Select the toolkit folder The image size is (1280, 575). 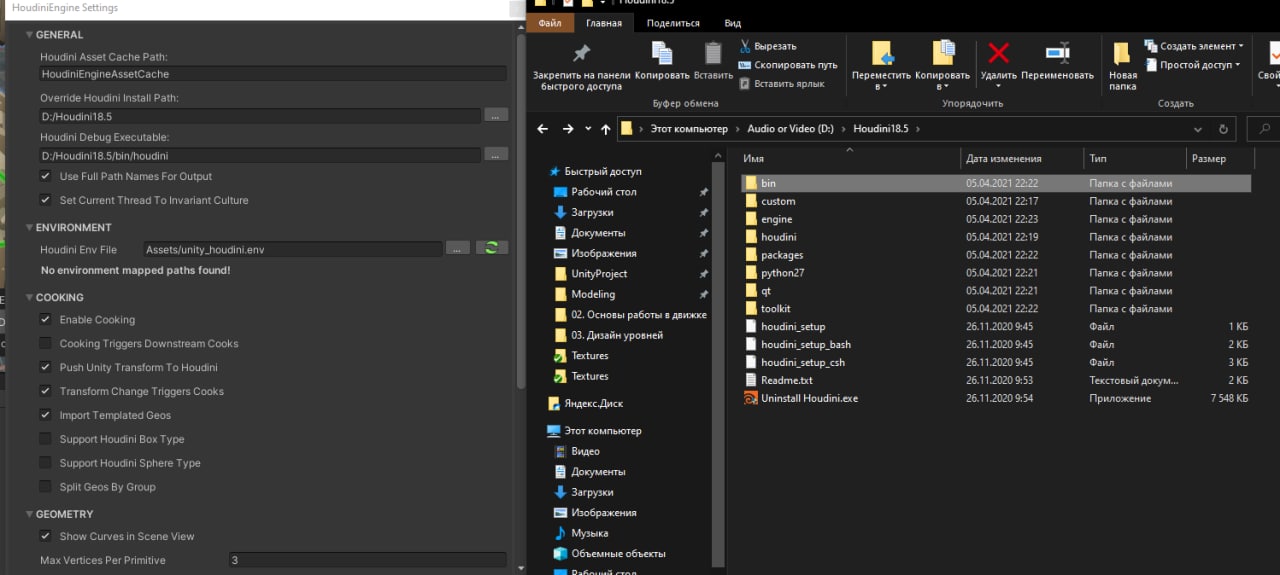click(x=775, y=309)
